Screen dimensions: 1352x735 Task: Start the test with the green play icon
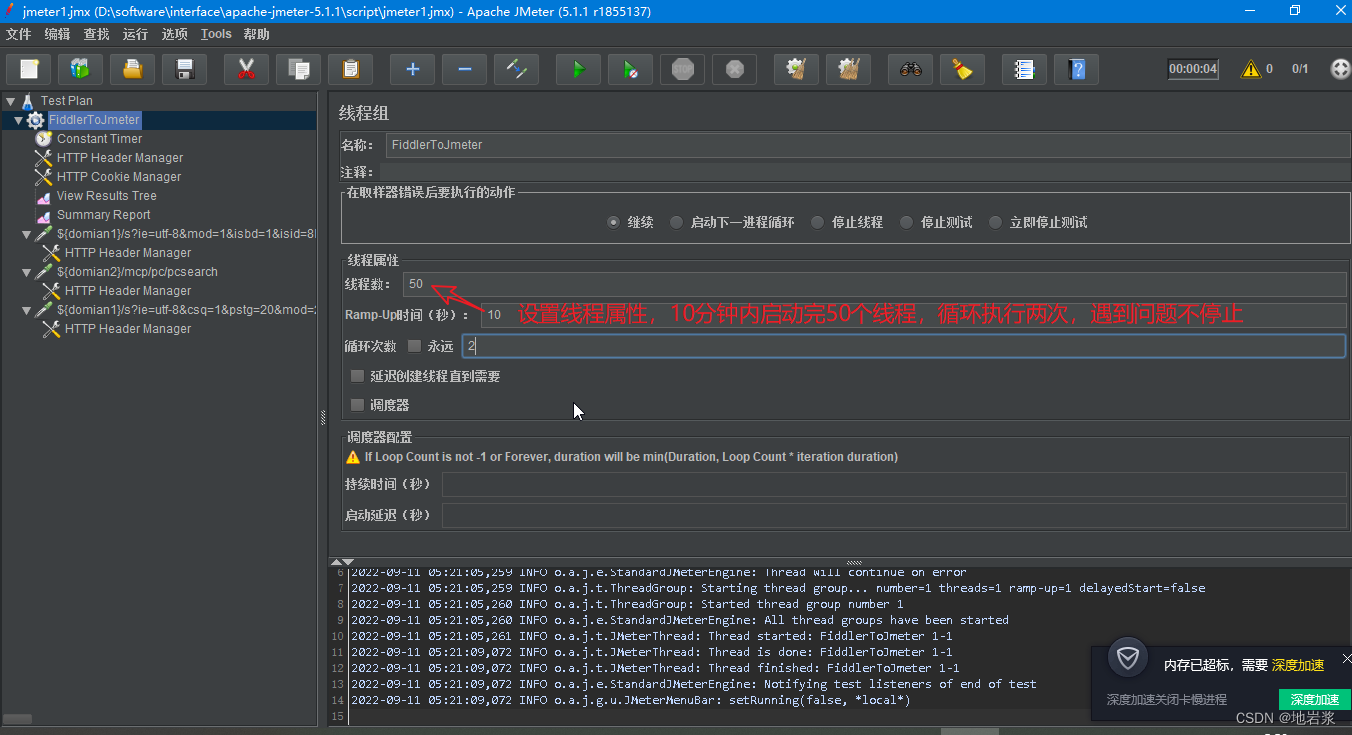(578, 69)
